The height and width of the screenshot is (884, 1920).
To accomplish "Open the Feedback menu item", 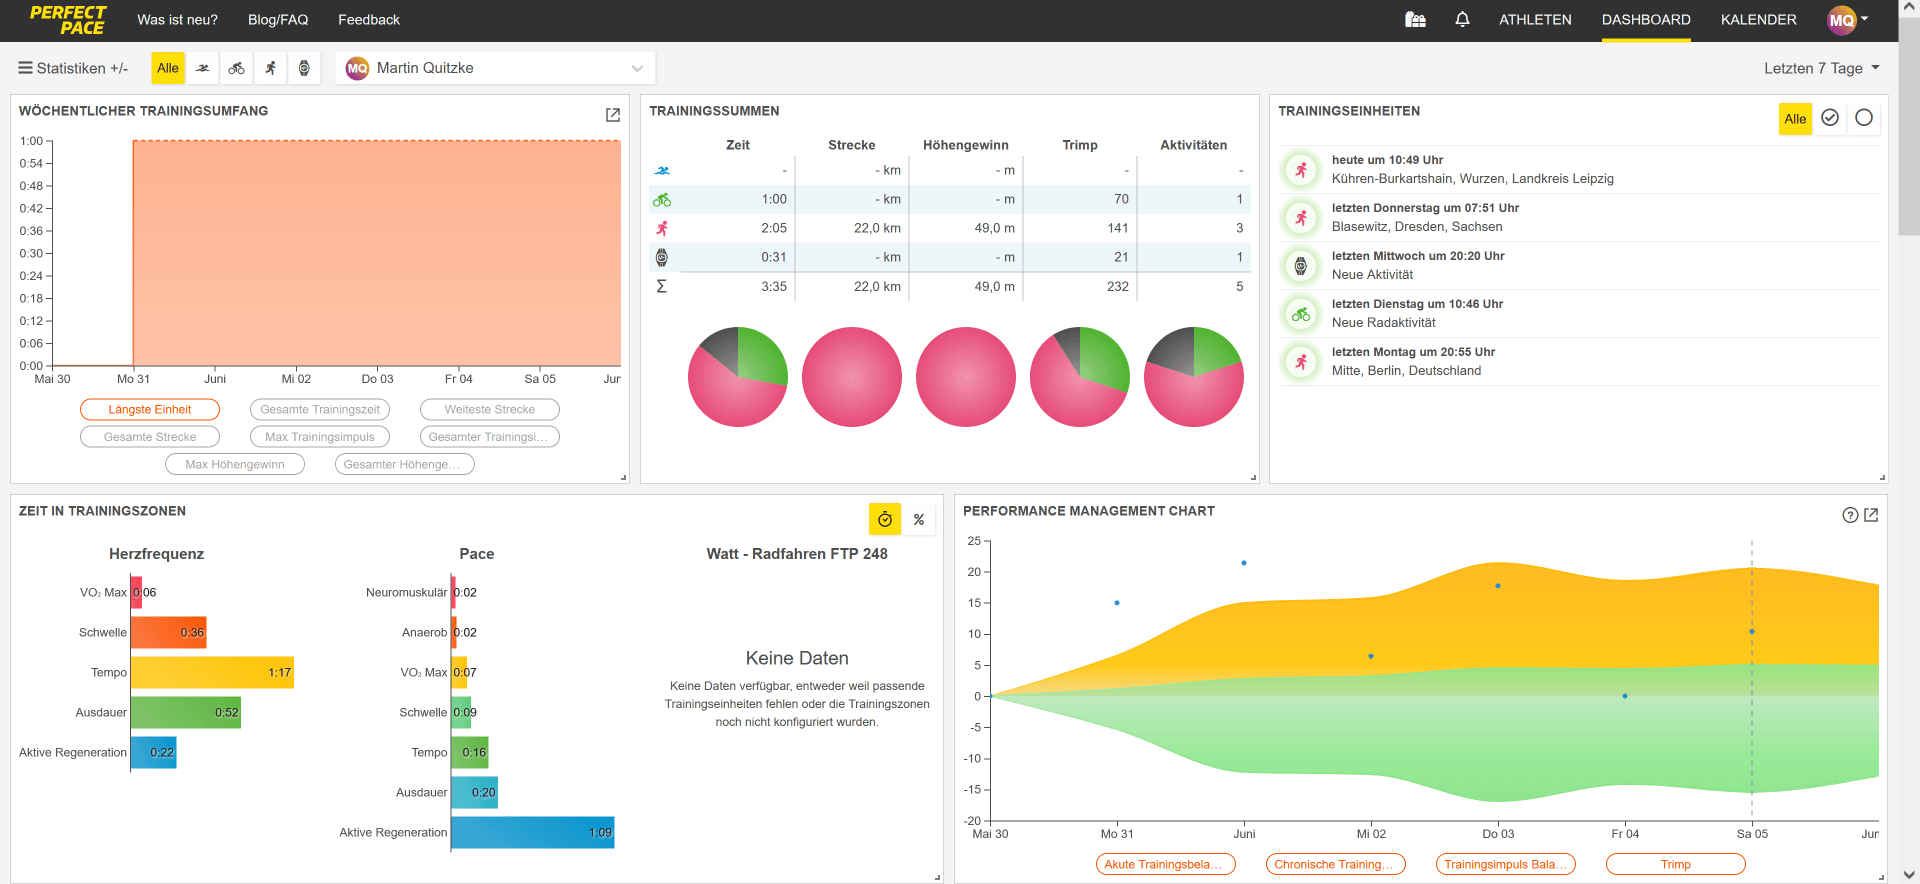I will 369,20.
